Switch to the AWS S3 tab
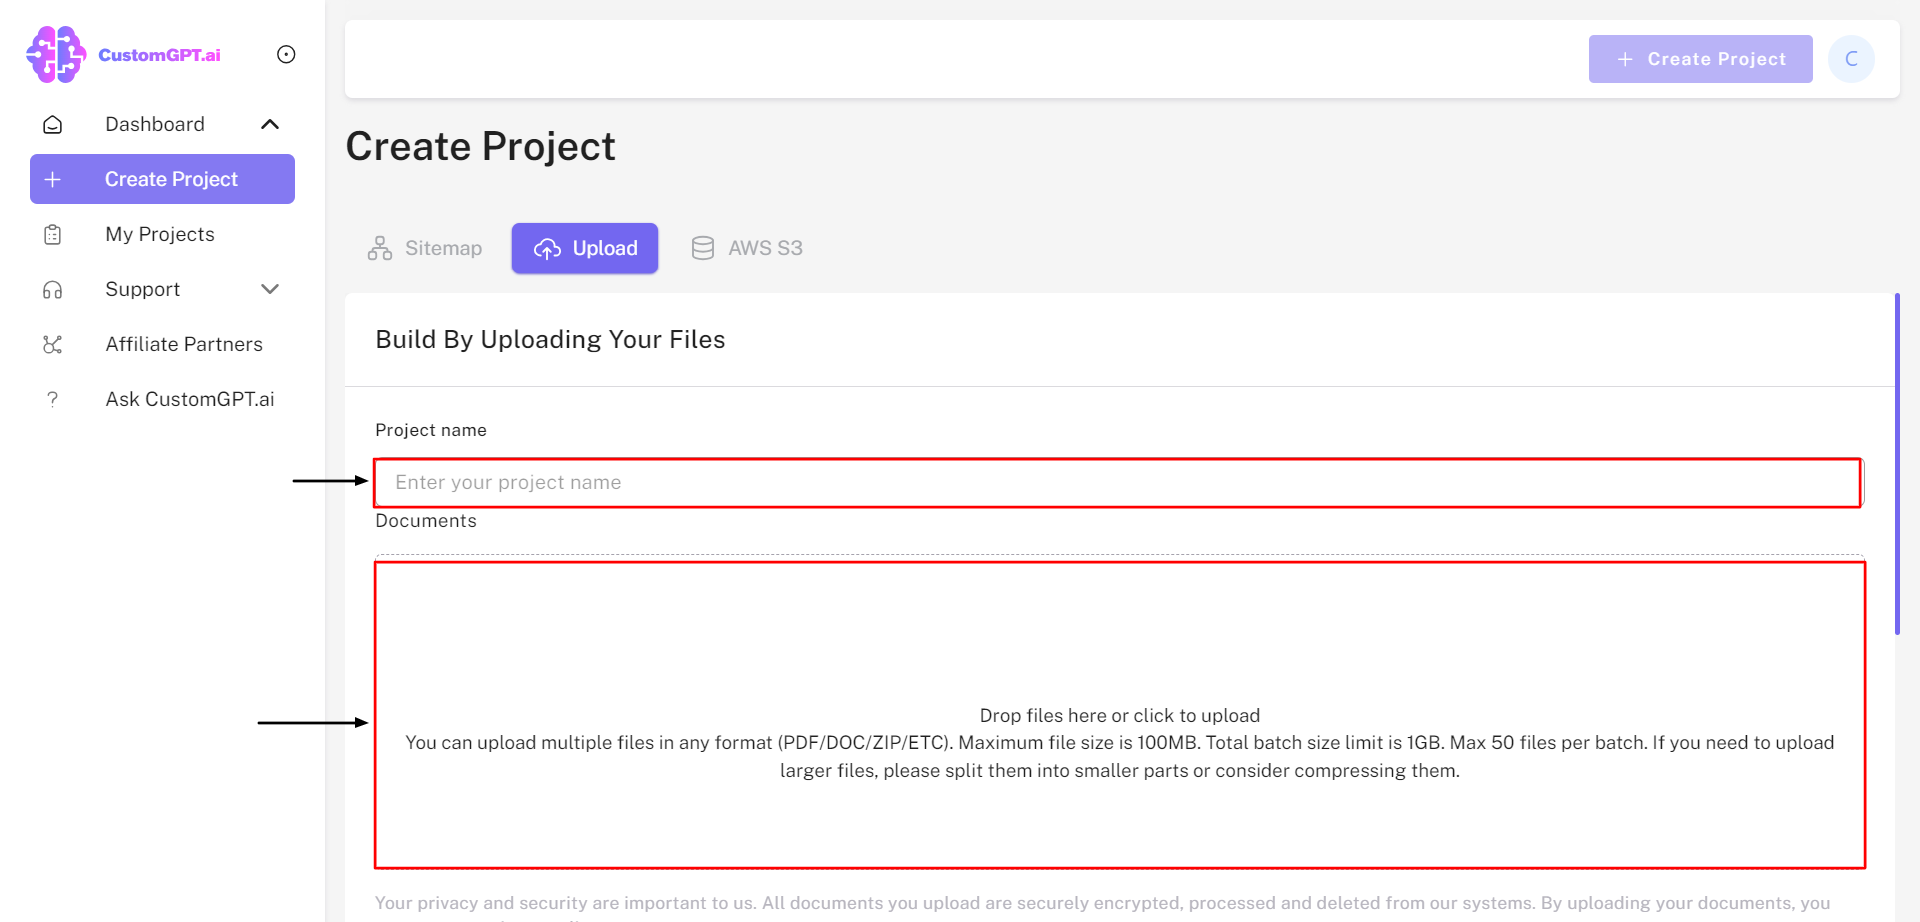This screenshot has height=922, width=1920. [747, 248]
